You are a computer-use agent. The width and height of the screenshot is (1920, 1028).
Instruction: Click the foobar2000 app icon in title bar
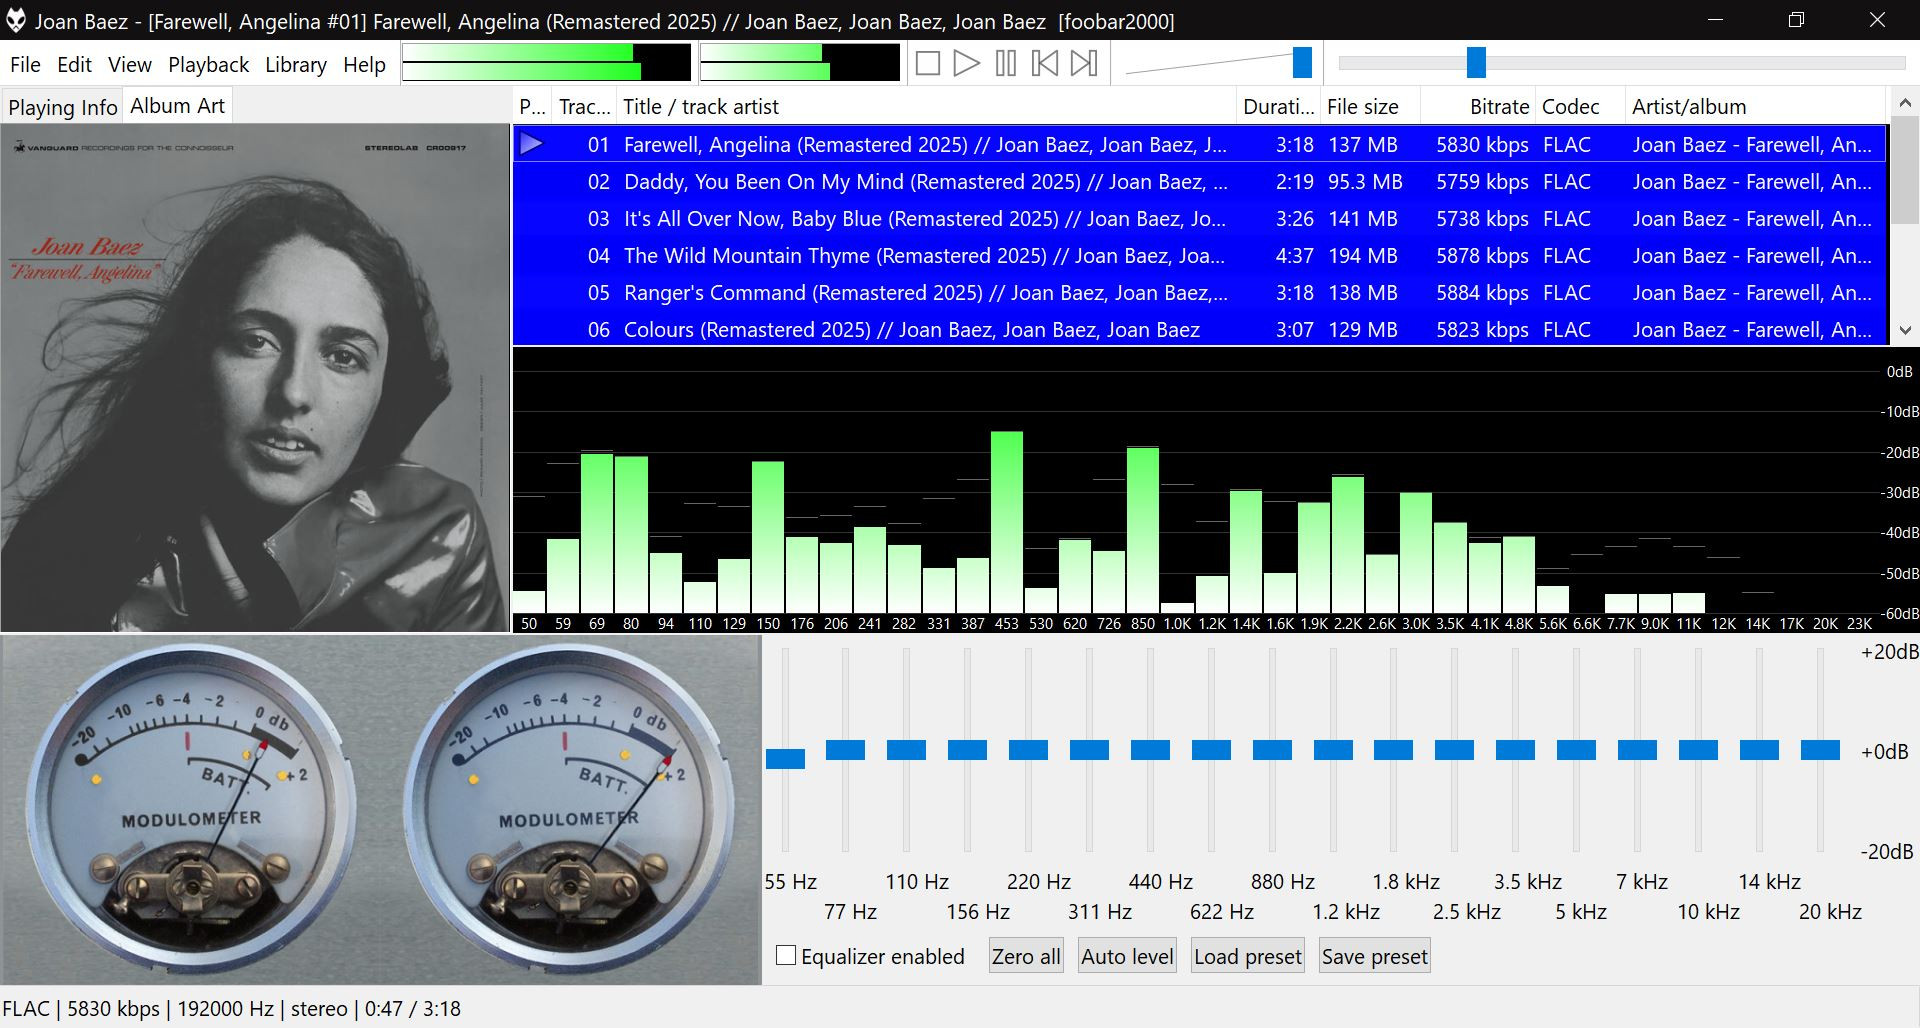[x=16, y=21]
